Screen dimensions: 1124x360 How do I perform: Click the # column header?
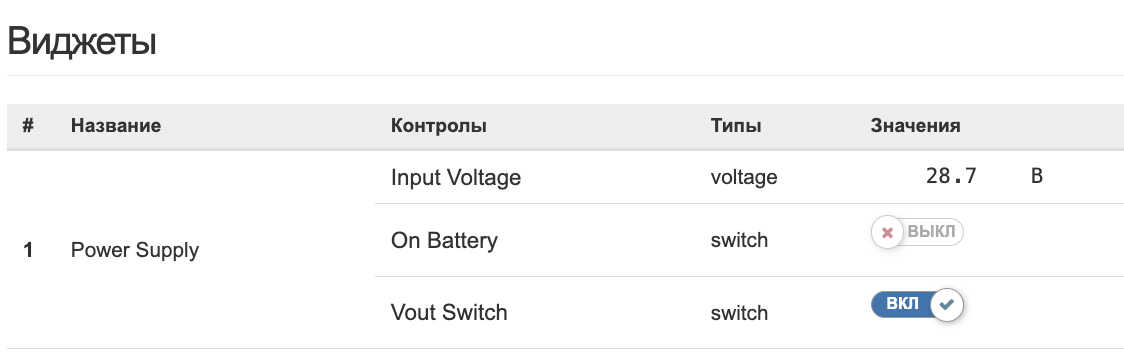(28, 125)
